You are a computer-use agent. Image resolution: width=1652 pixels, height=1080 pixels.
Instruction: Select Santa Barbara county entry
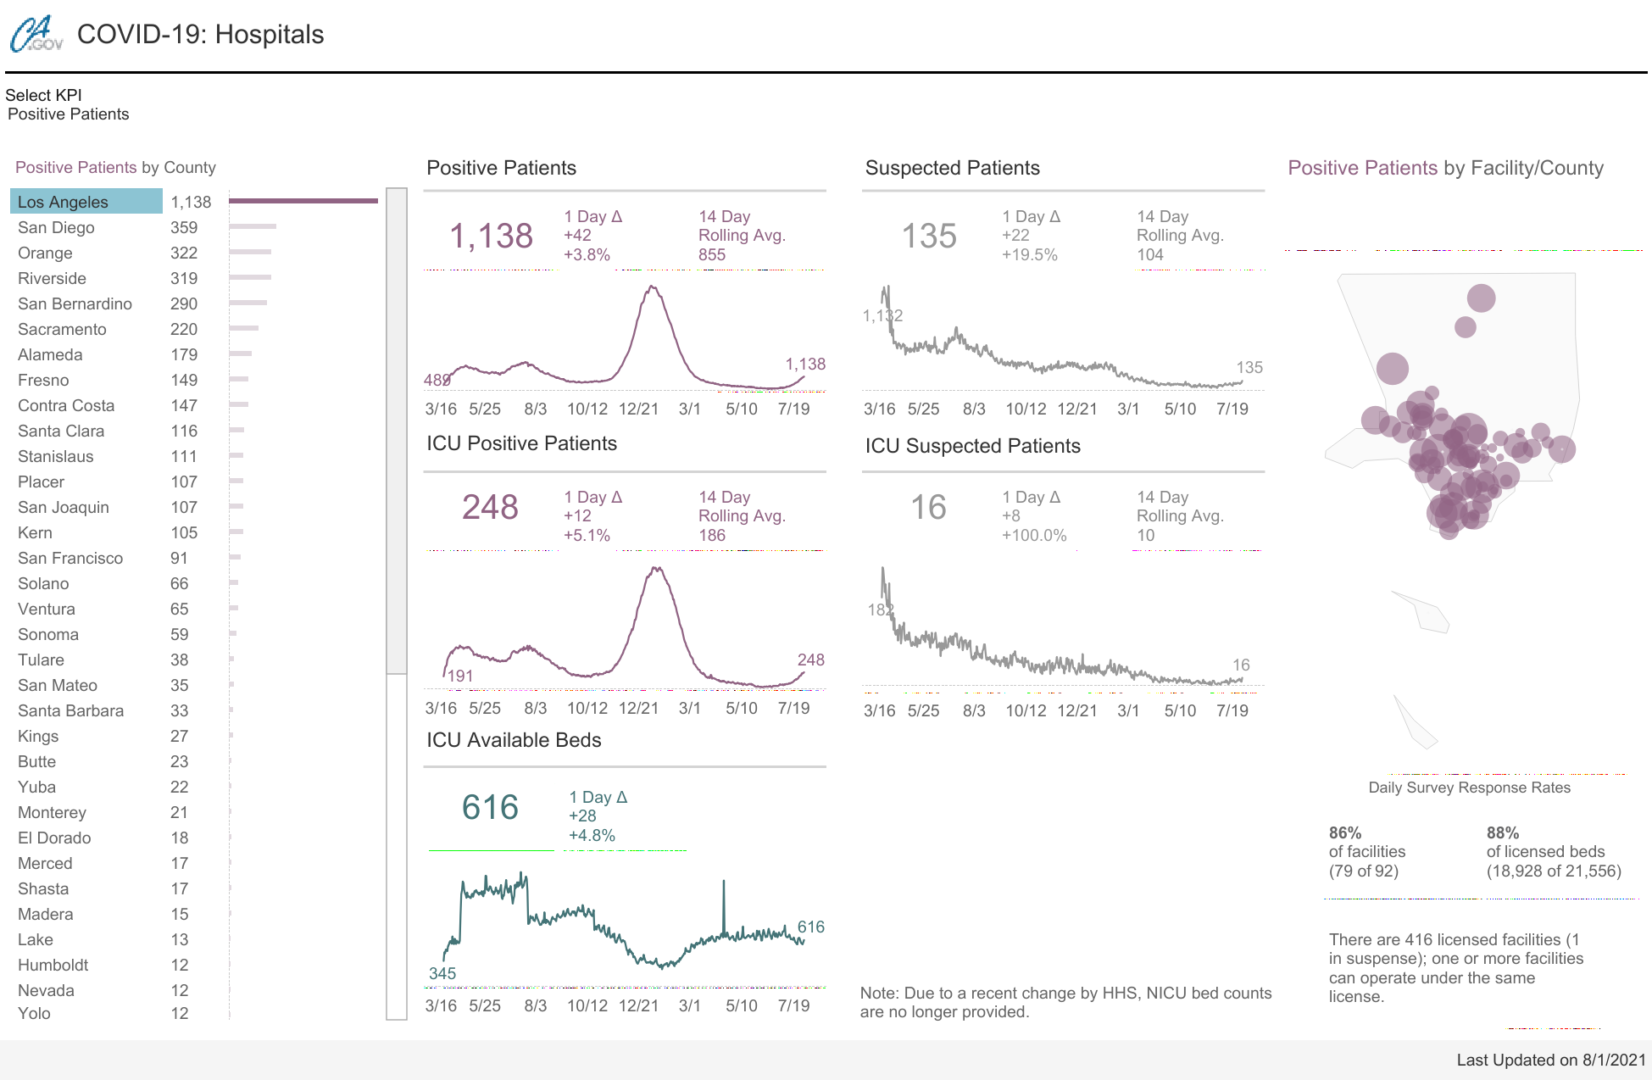71,711
